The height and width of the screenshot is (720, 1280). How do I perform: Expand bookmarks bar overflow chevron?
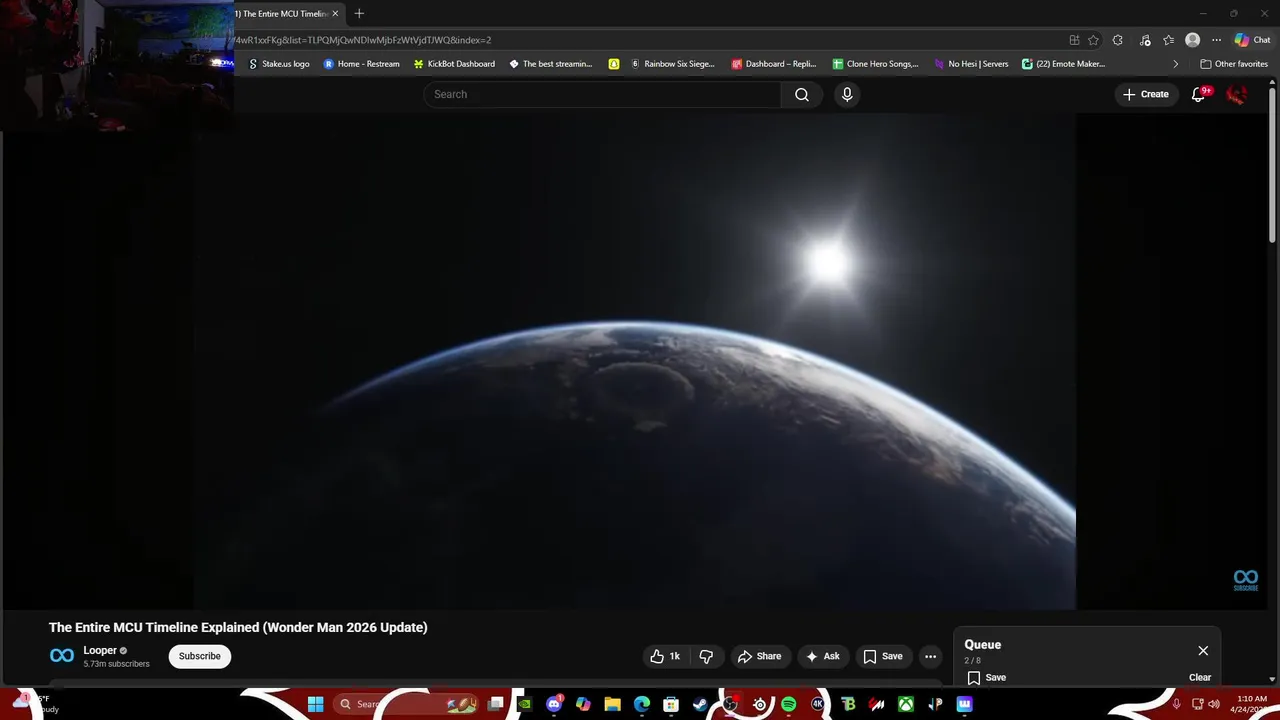point(1175,64)
